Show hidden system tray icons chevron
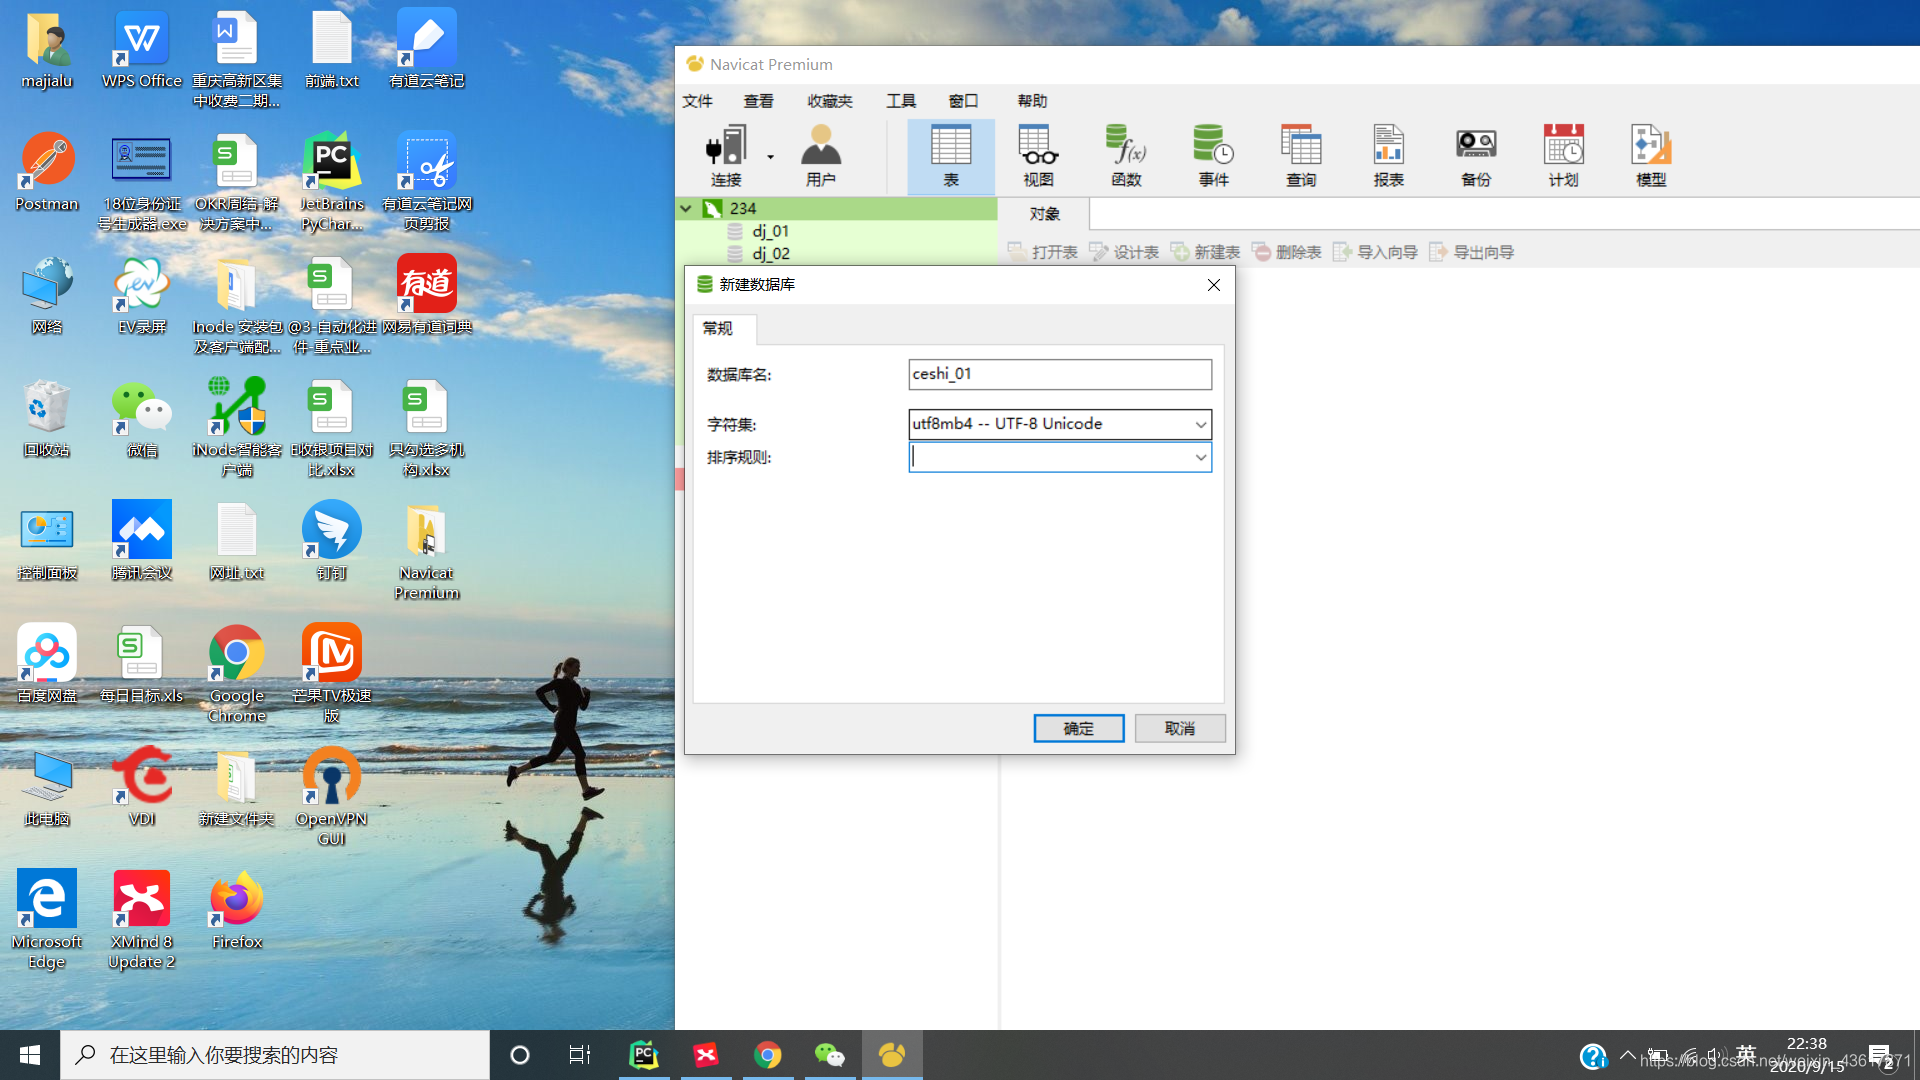1920x1080 pixels. [x=1628, y=1055]
